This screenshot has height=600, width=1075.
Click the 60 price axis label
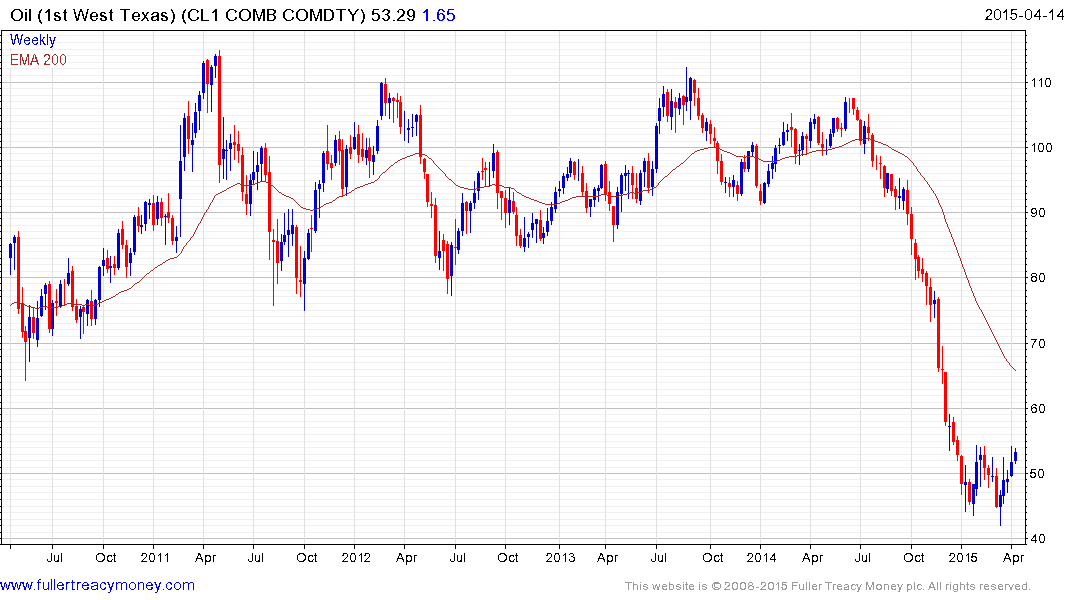1038,409
